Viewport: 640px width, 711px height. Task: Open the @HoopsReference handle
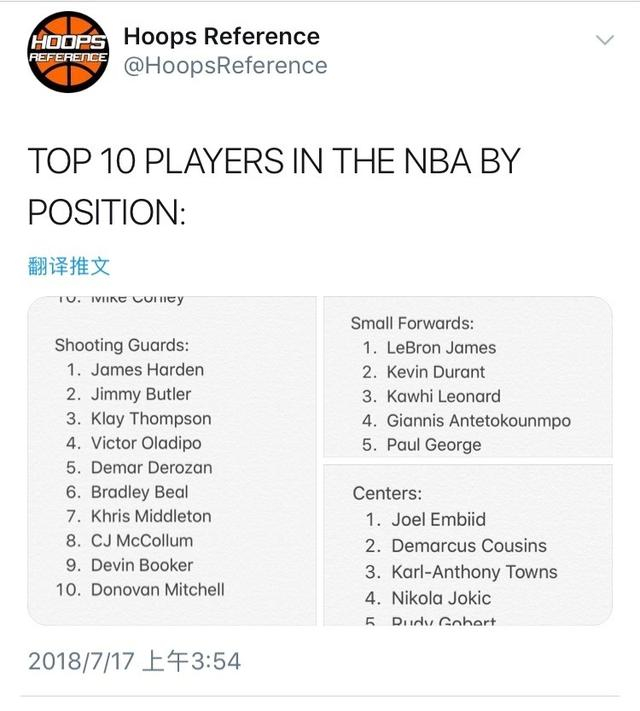coord(225,66)
